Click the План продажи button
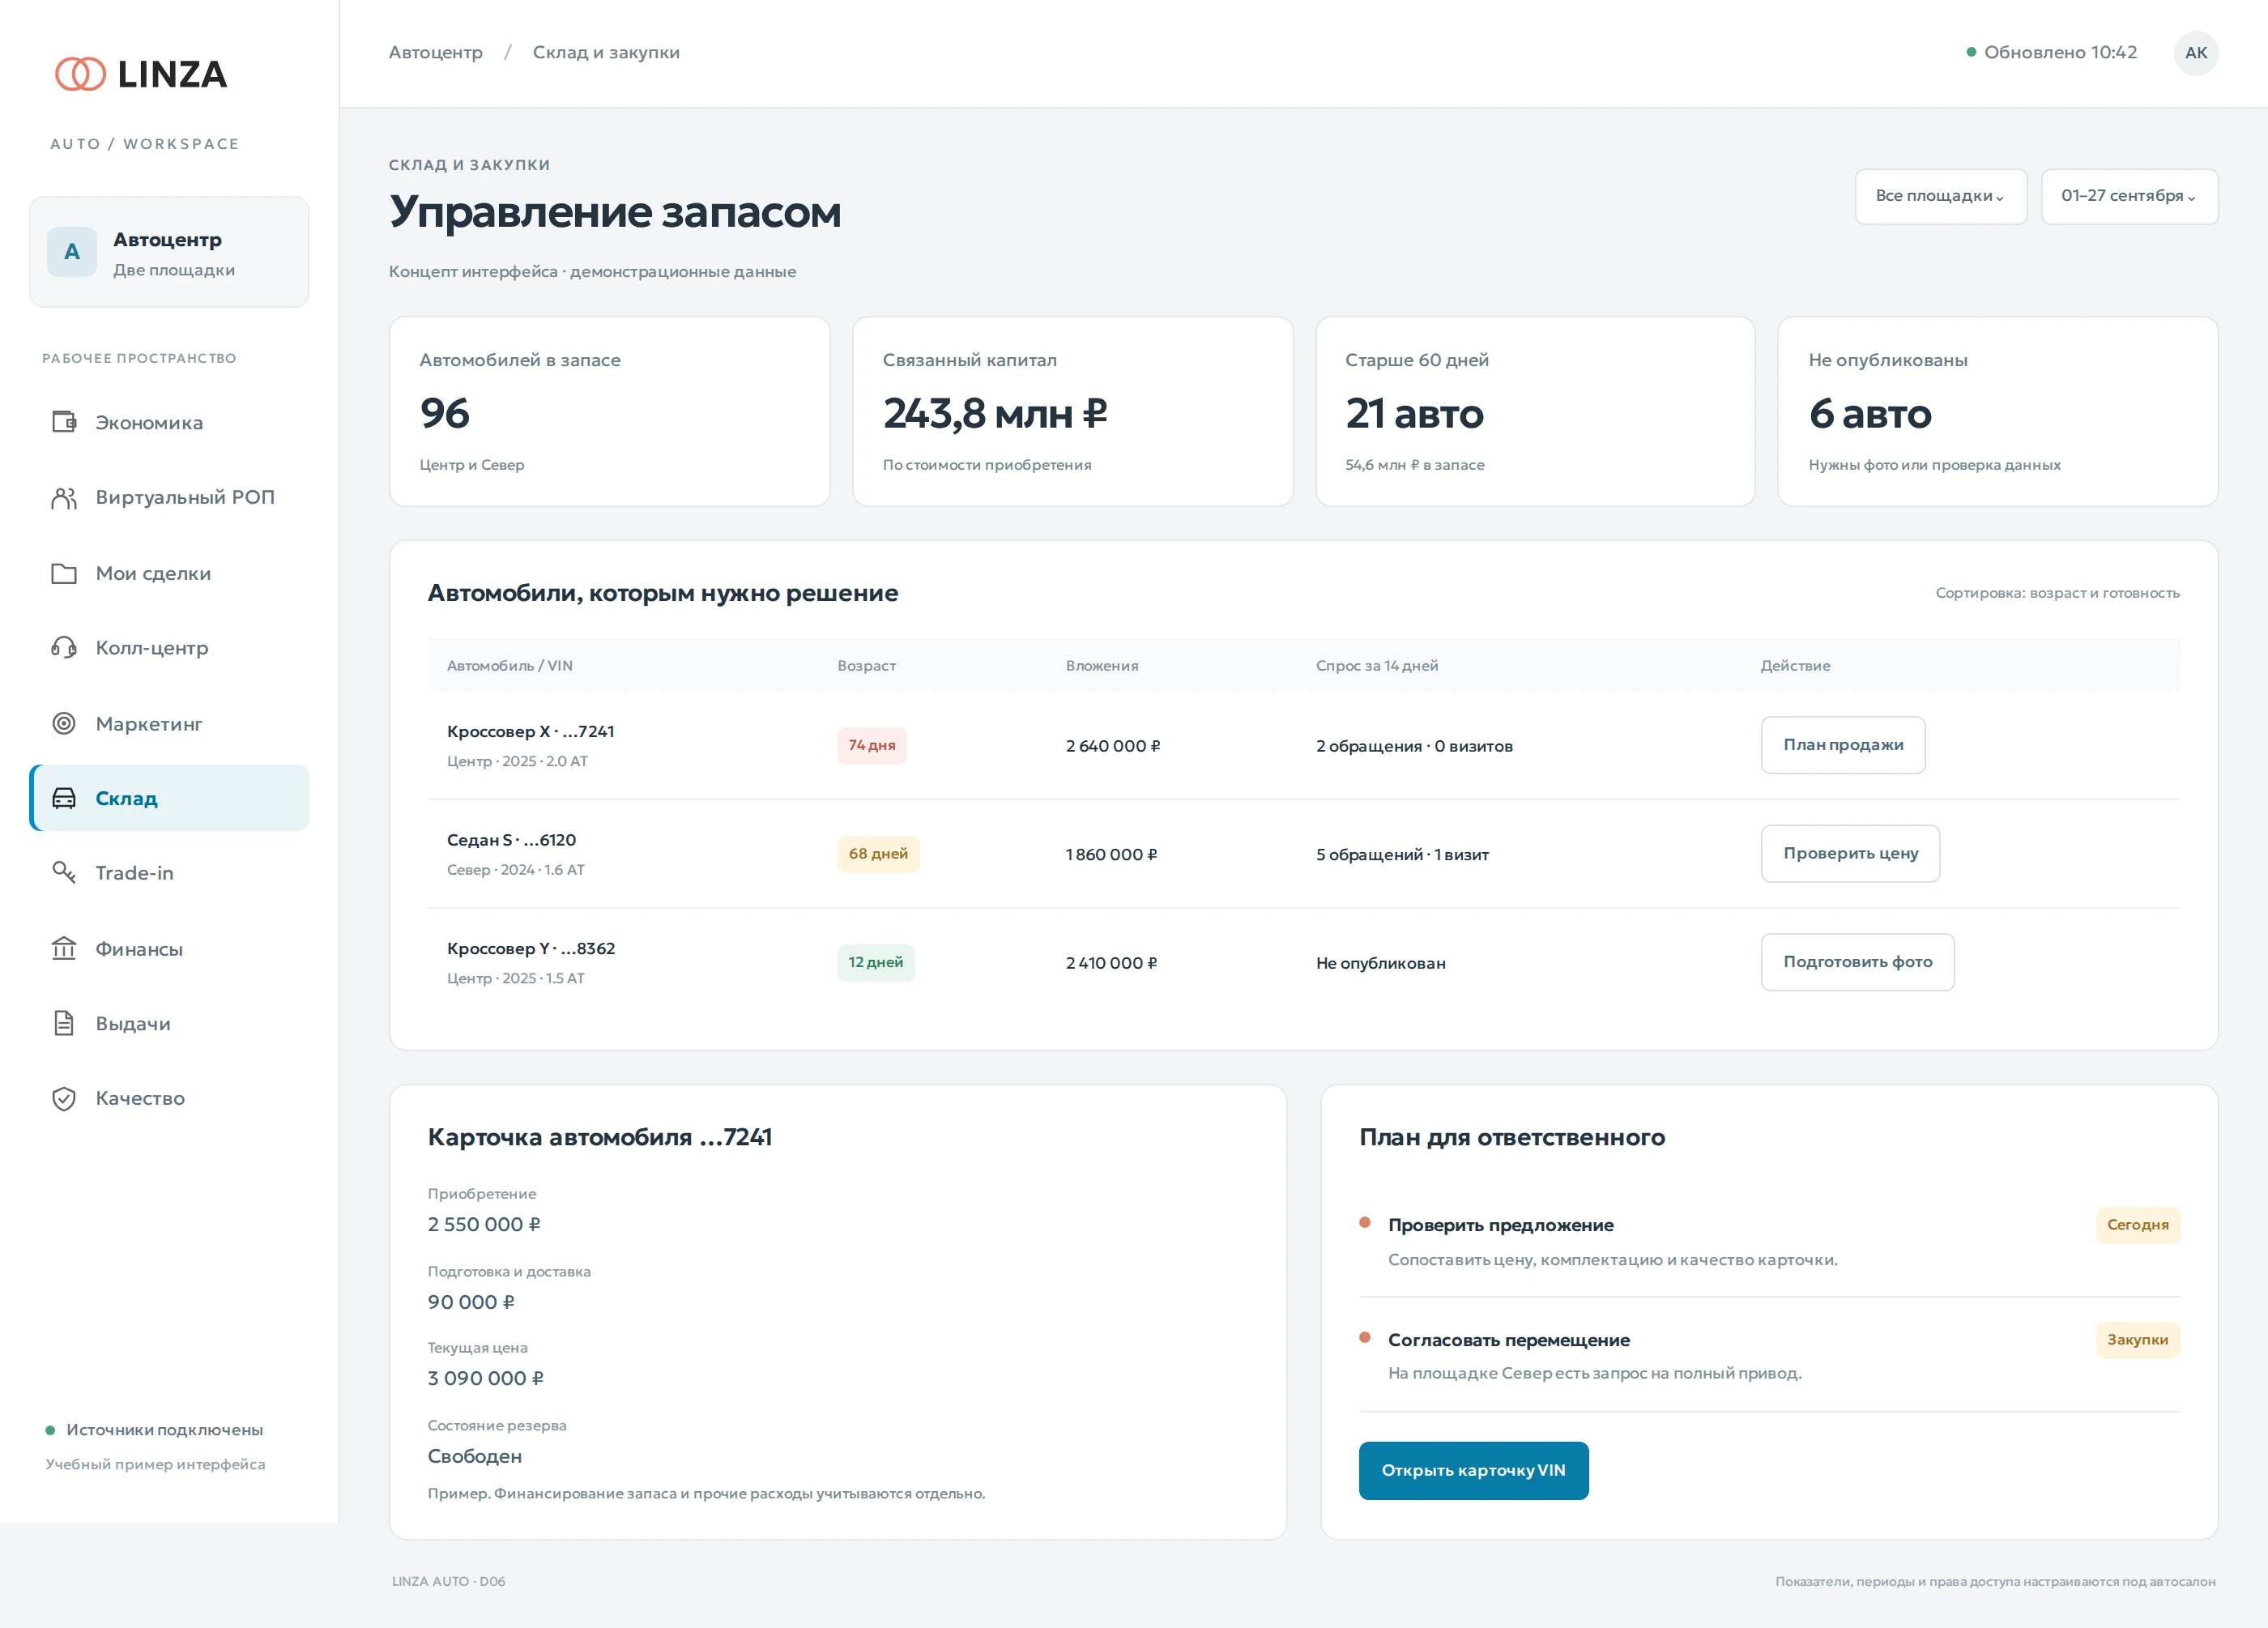Screen dimensions: 2268x1628 point(1842,745)
